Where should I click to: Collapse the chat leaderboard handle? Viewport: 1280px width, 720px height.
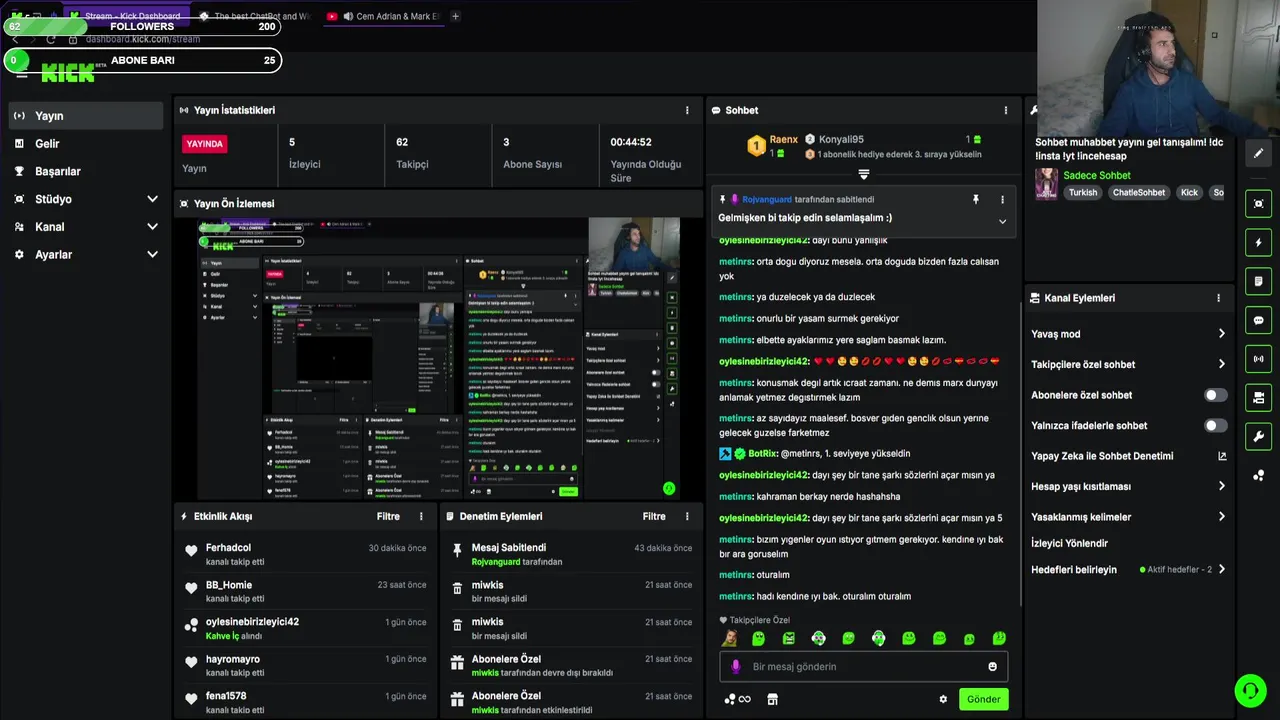[864, 174]
